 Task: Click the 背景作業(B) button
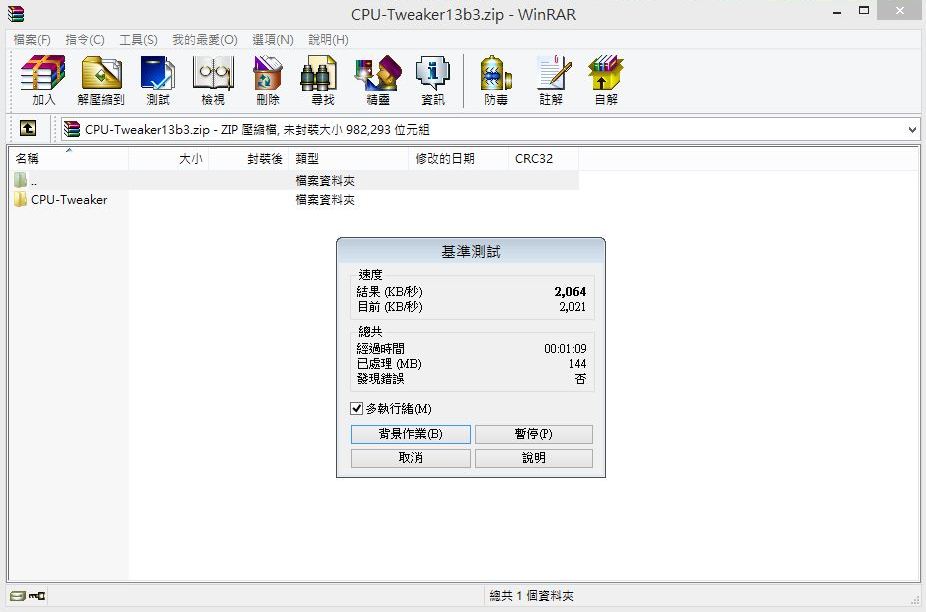tap(410, 434)
